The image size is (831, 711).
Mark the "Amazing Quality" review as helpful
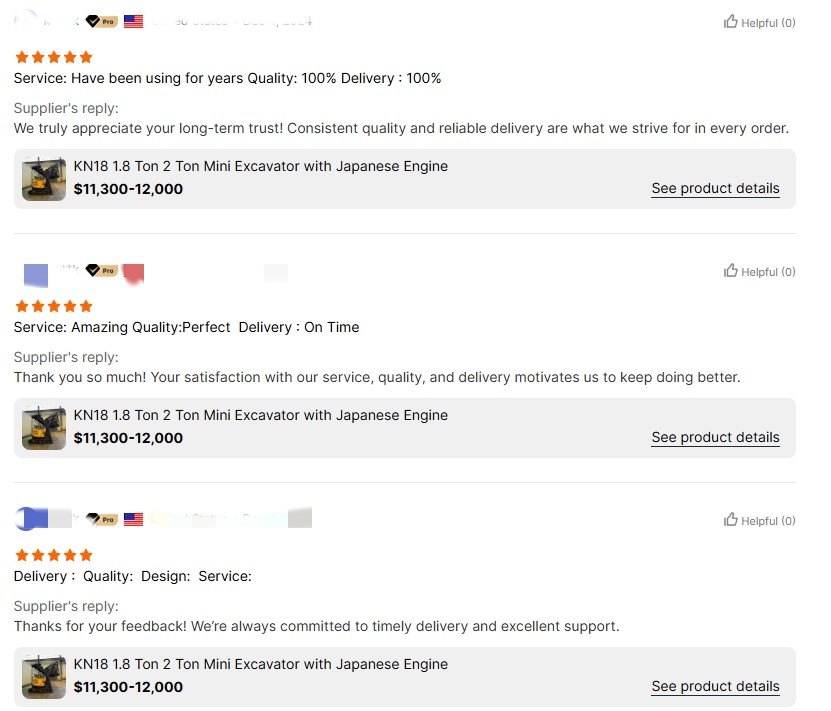tap(731, 271)
